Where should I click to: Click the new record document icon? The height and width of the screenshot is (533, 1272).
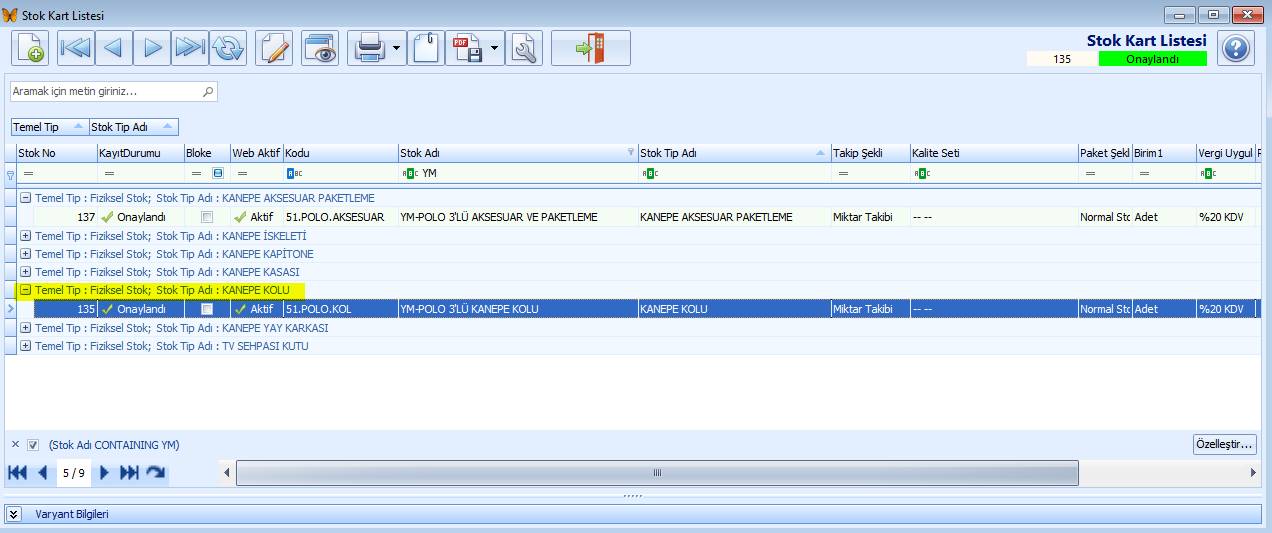[30, 48]
